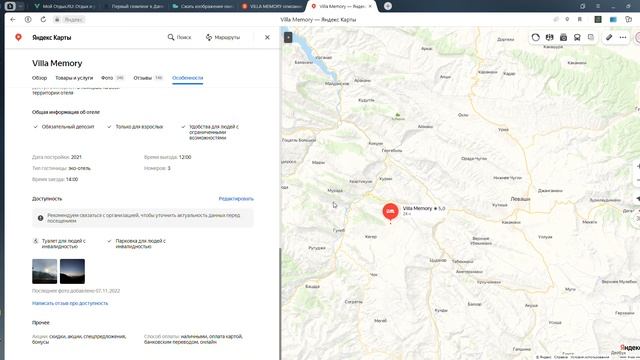This screenshot has width=640, height=360.
Task: Select the Особенности tab
Action: coord(188,78)
